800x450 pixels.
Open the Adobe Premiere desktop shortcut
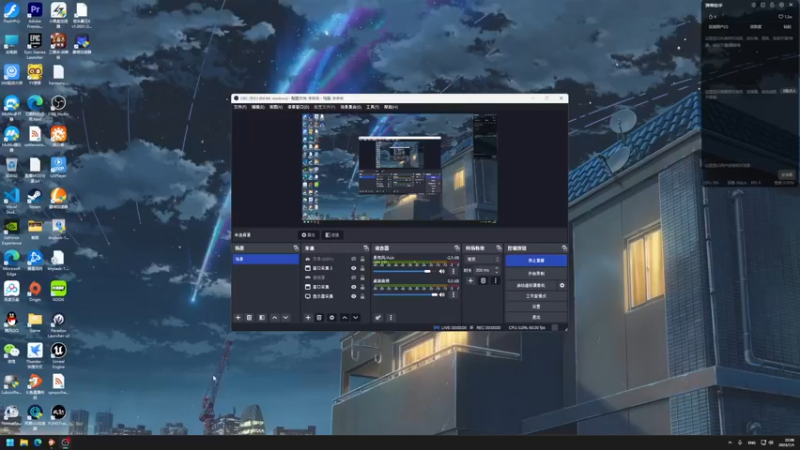point(35,14)
